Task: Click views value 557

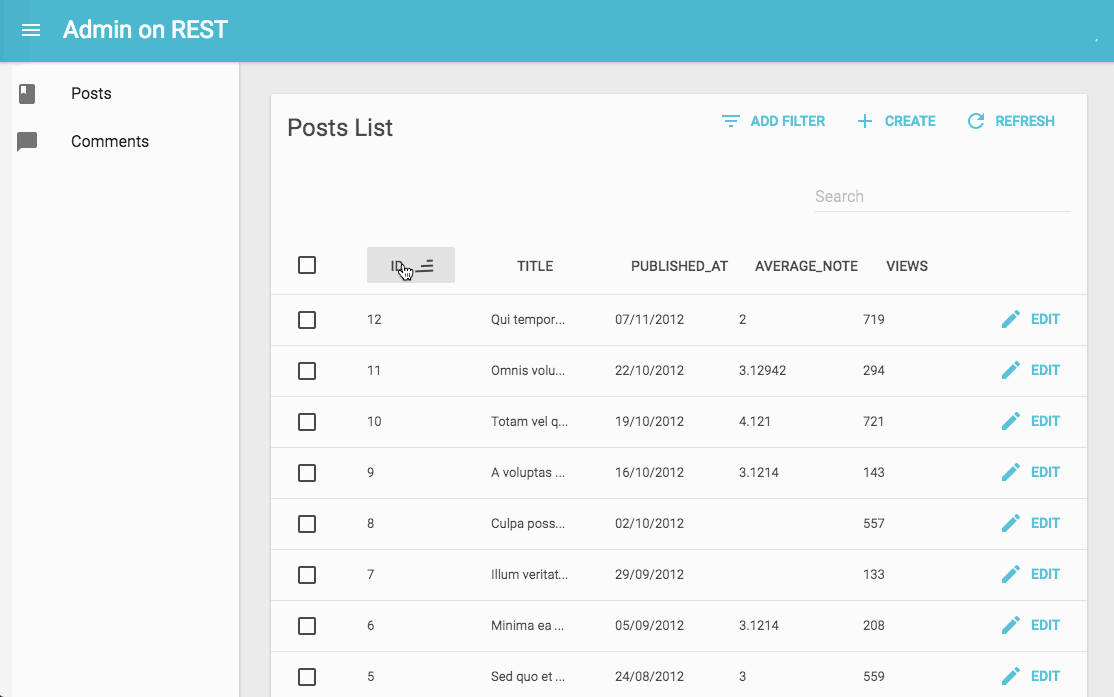Action: tap(874, 524)
